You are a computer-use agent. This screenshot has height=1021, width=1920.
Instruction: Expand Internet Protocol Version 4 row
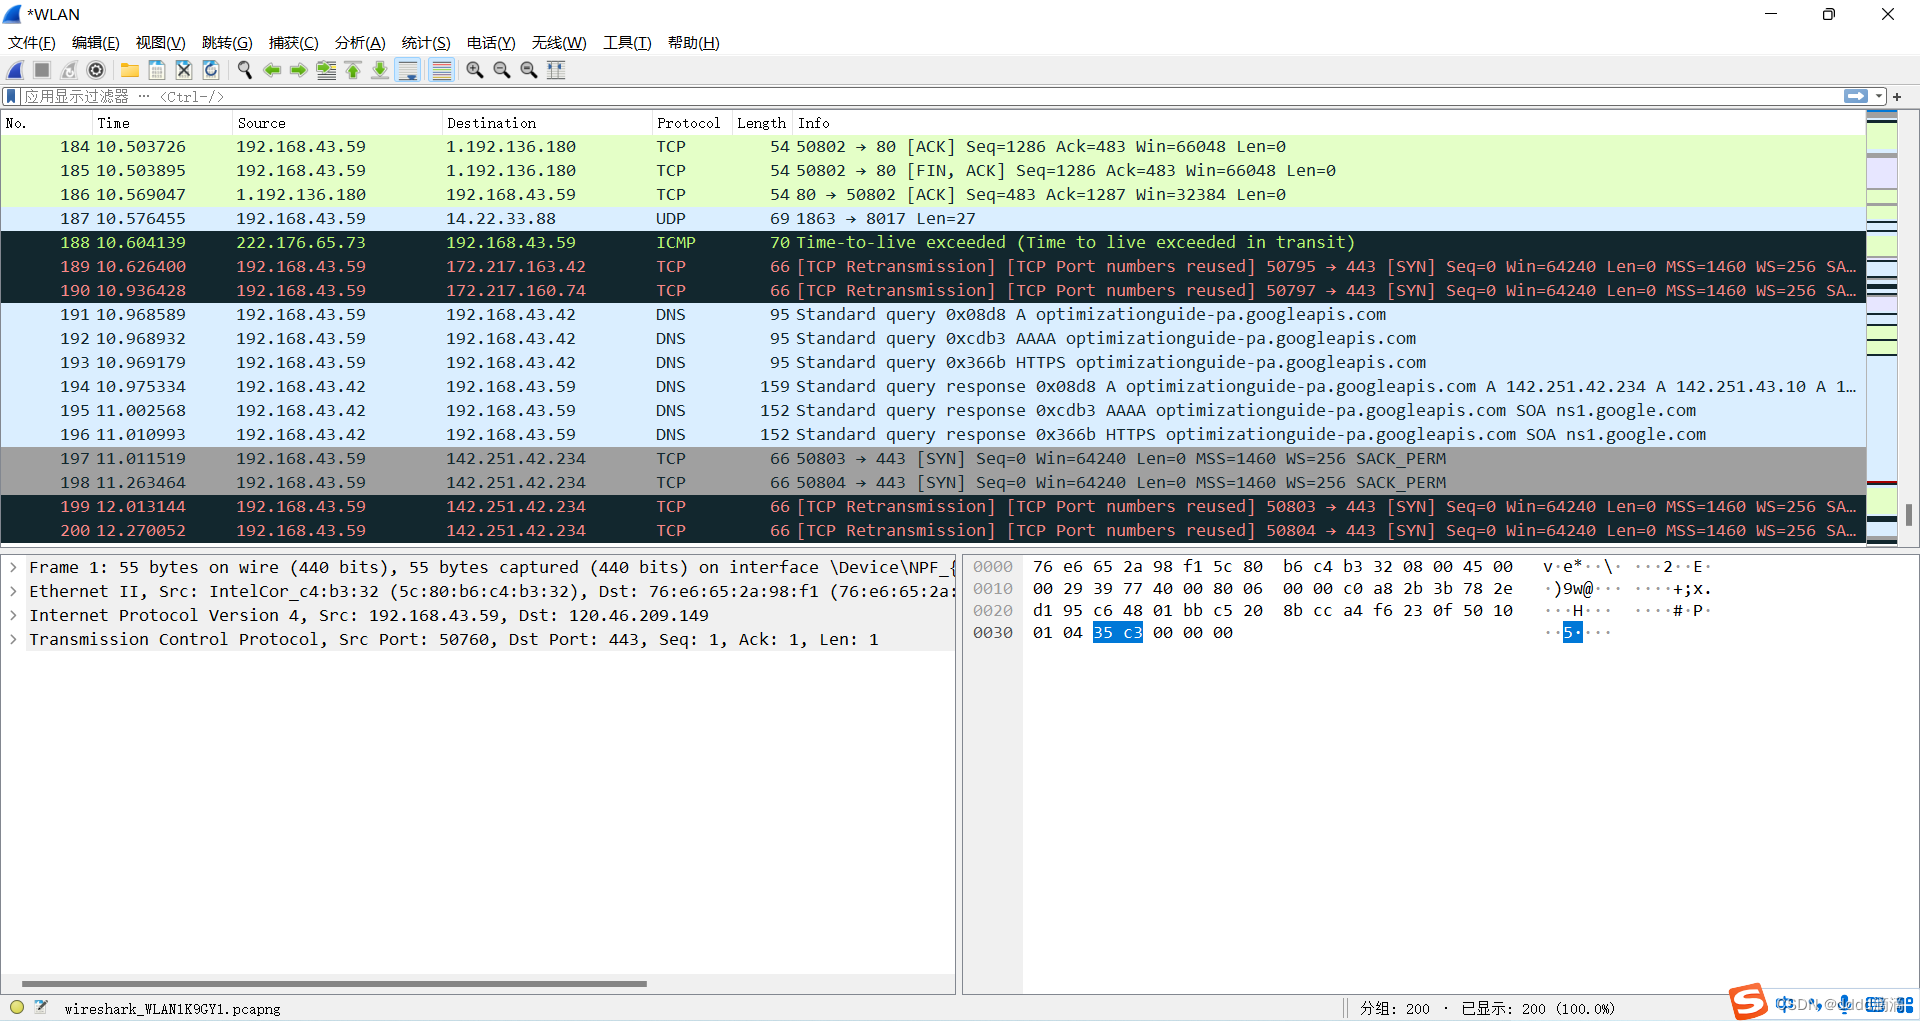pyautogui.click(x=13, y=615)
